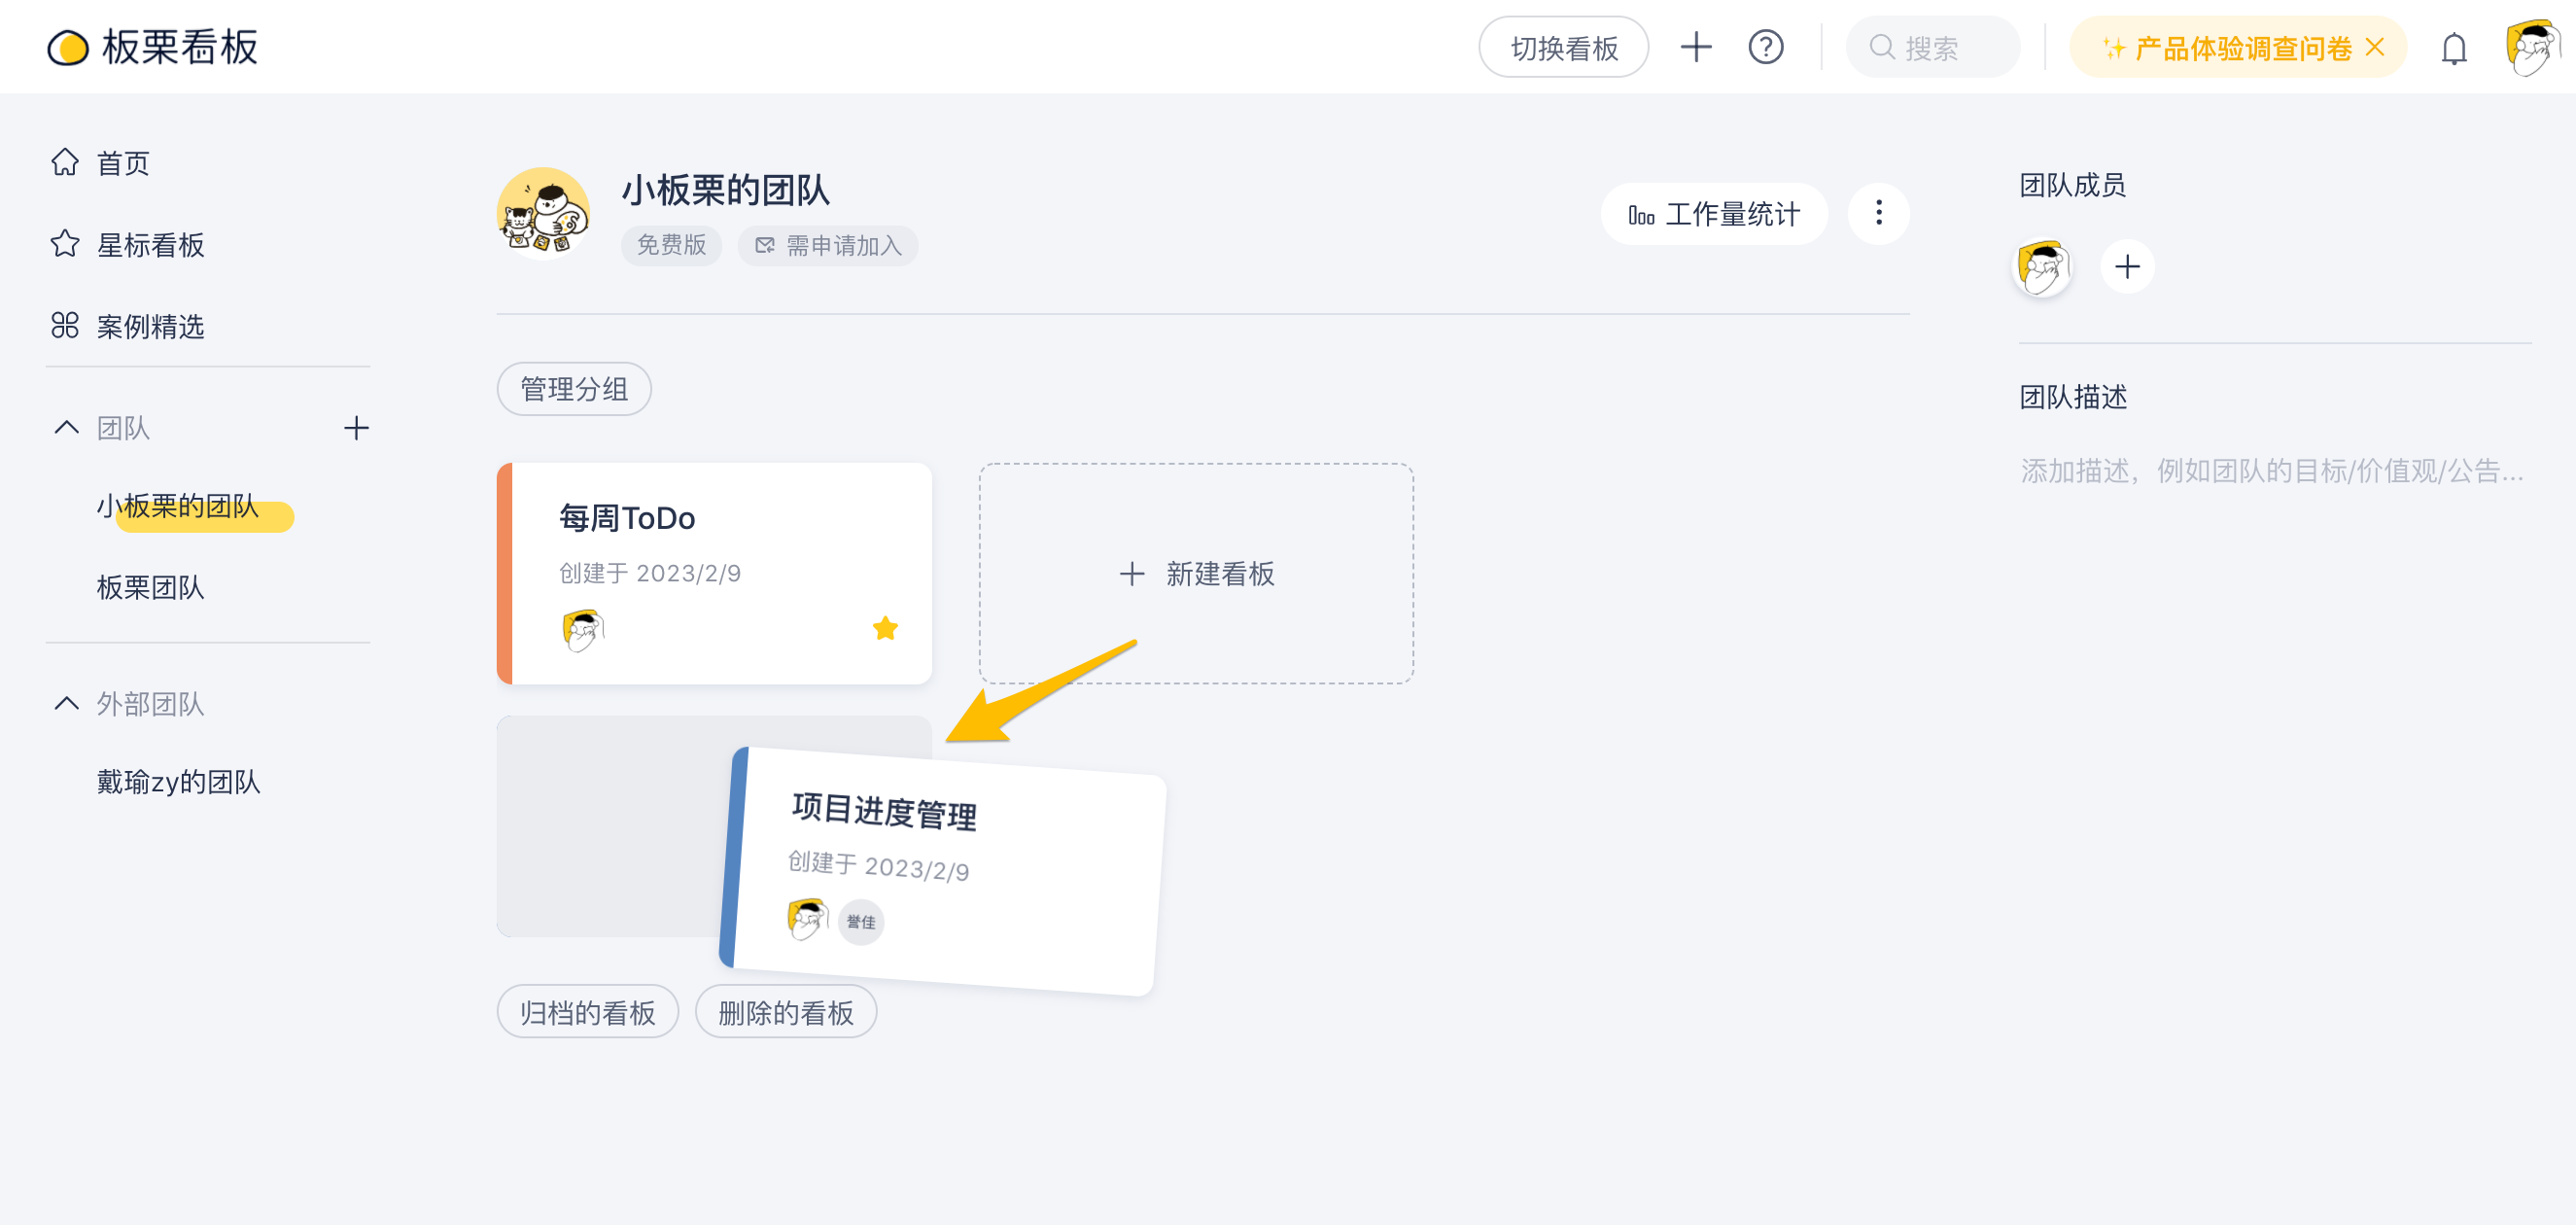Open the team three-dot more menu
Viewport: 2576px width, 1225px height.
1878,213
